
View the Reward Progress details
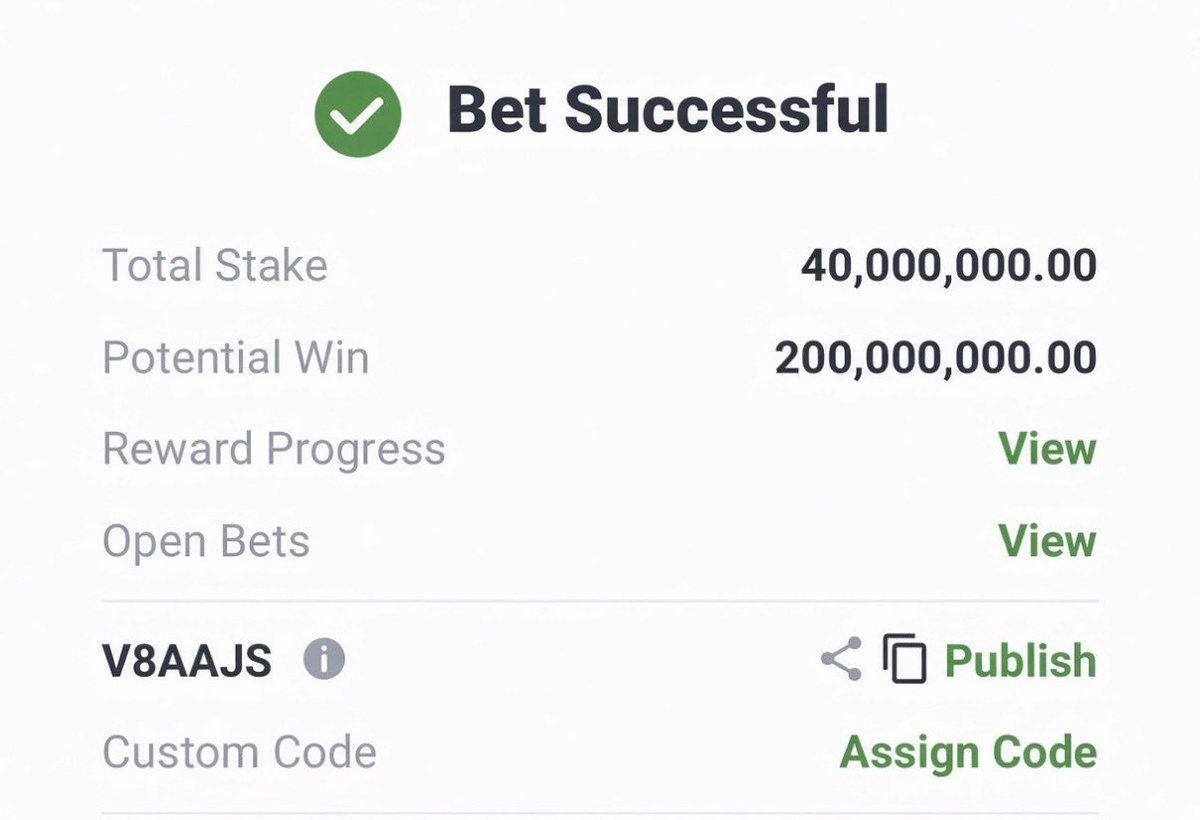pyautogui.click(x=1047, y=449)
